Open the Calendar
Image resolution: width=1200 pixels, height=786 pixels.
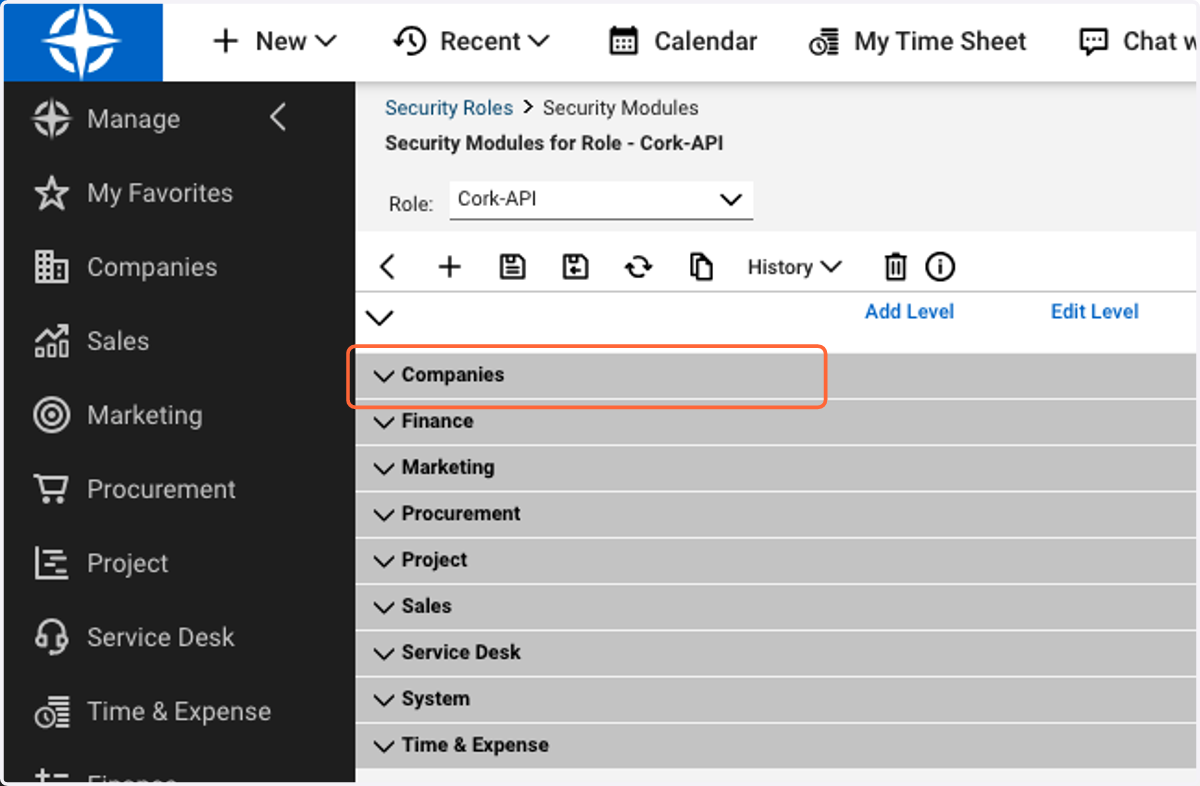click(x=683, y=41)
